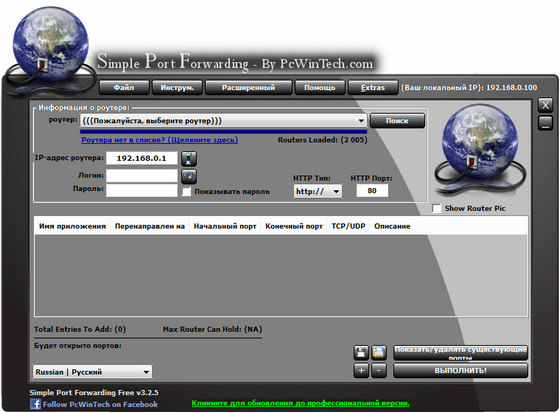
Task: Click the globe router picture
Action: coord(480,150)
